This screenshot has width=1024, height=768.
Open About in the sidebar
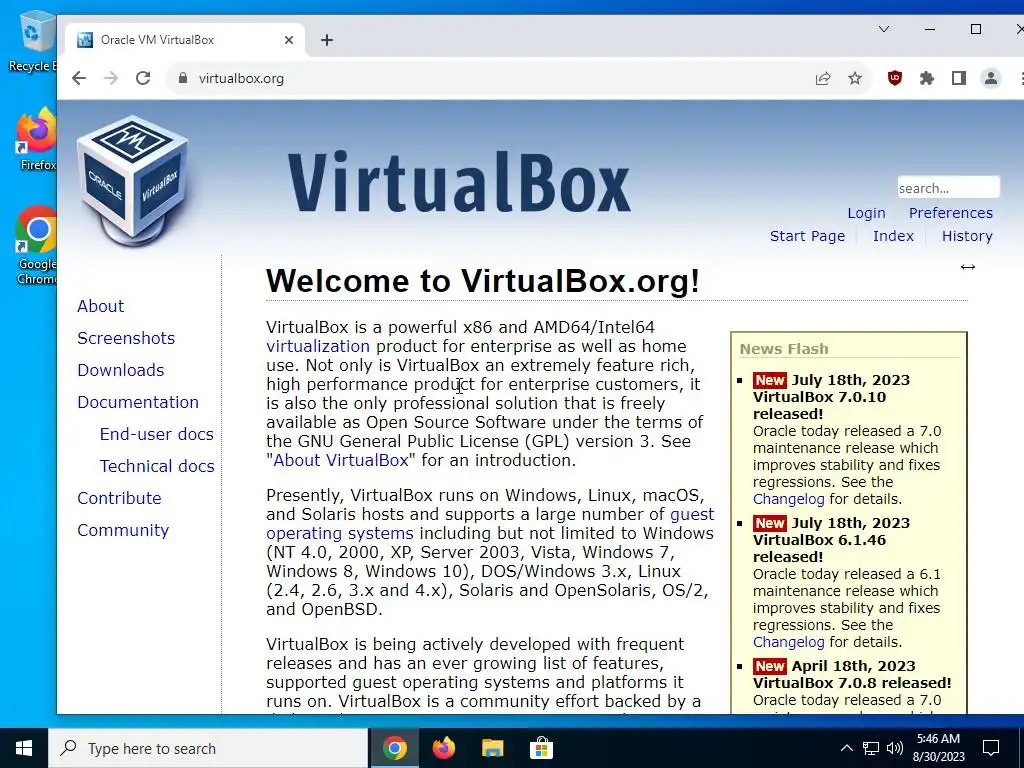[101, 306]
